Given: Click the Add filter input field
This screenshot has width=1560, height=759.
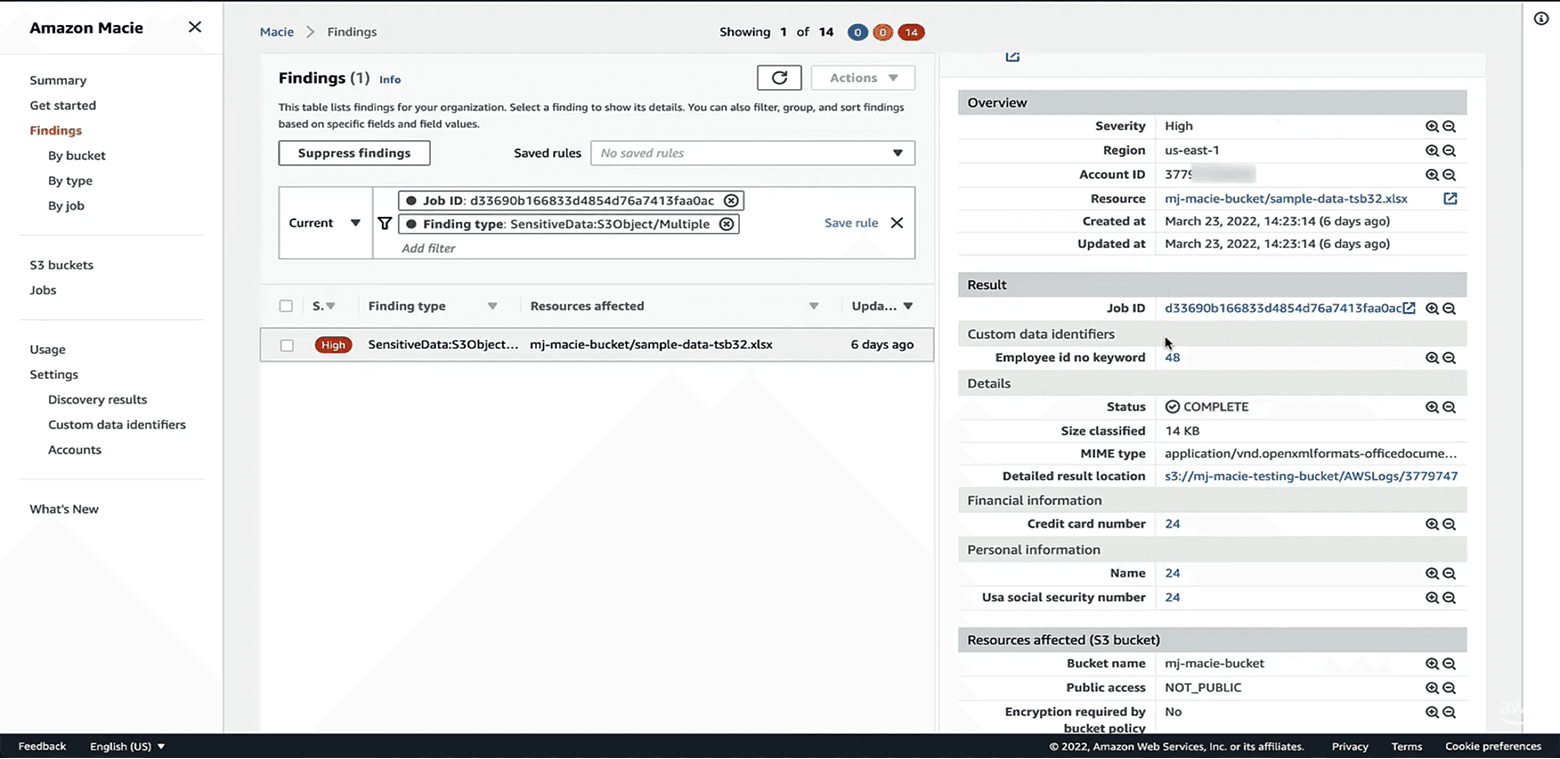Looking at the screenshot, I should (428, 248).
